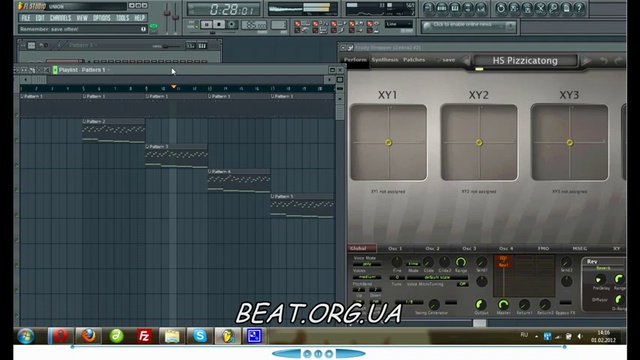Select the FMO tab

(x=543, y=248)
